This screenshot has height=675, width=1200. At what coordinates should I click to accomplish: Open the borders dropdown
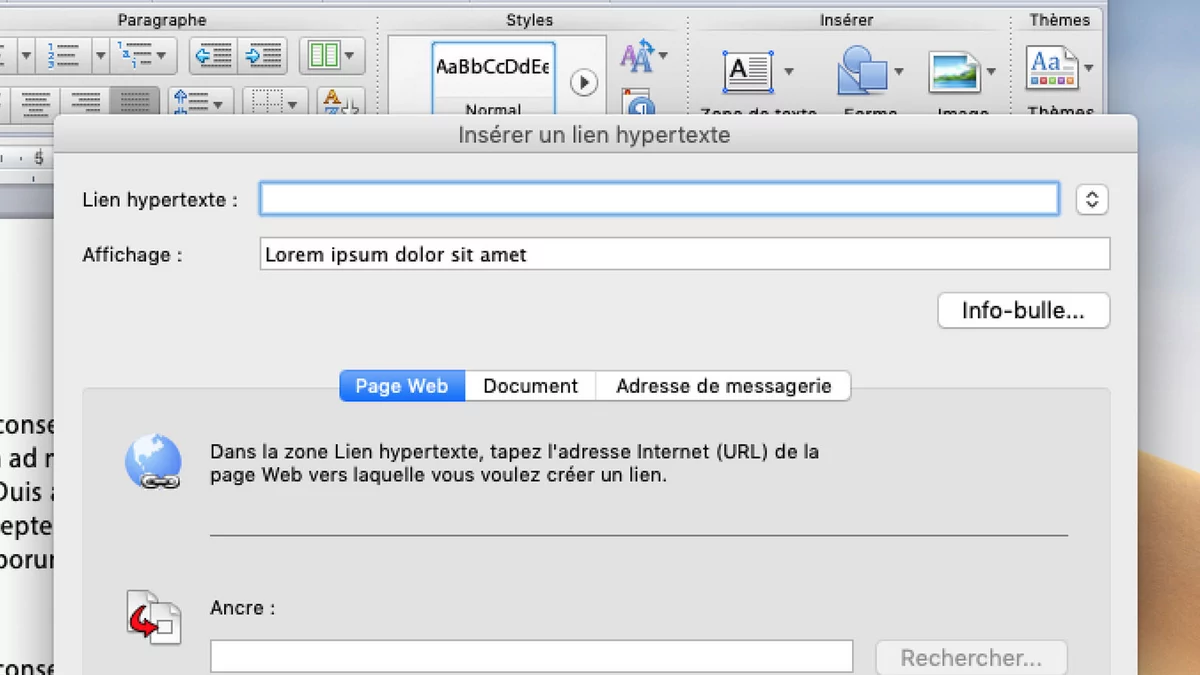(274, 103)
